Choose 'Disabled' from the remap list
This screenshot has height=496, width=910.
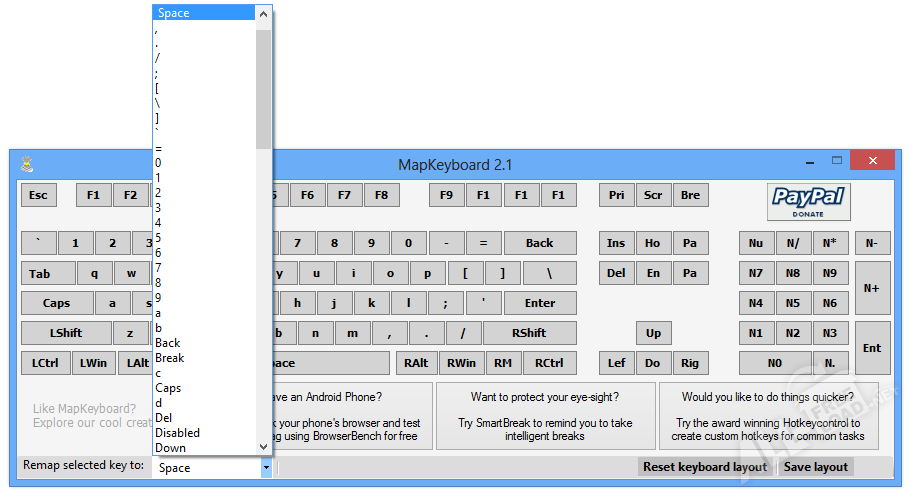(178, 433)
